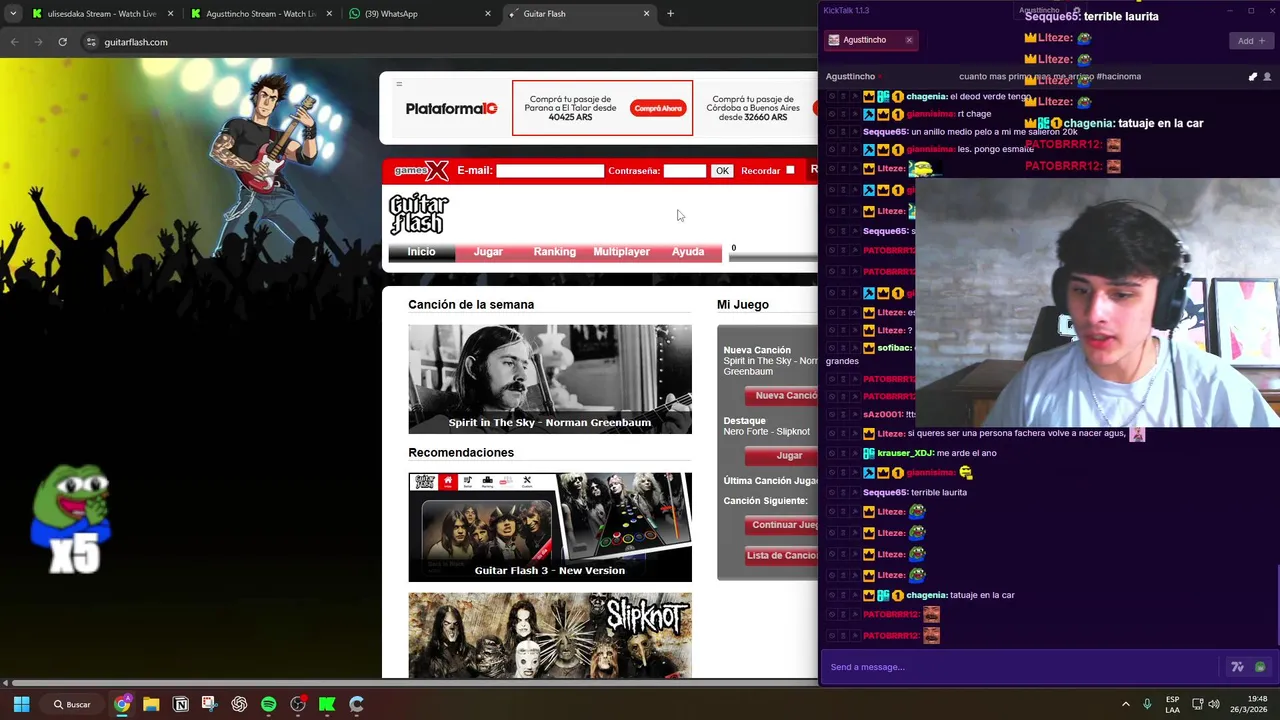
Task: Reload the guitarflash.com page
Action: [x=62, y=42]
